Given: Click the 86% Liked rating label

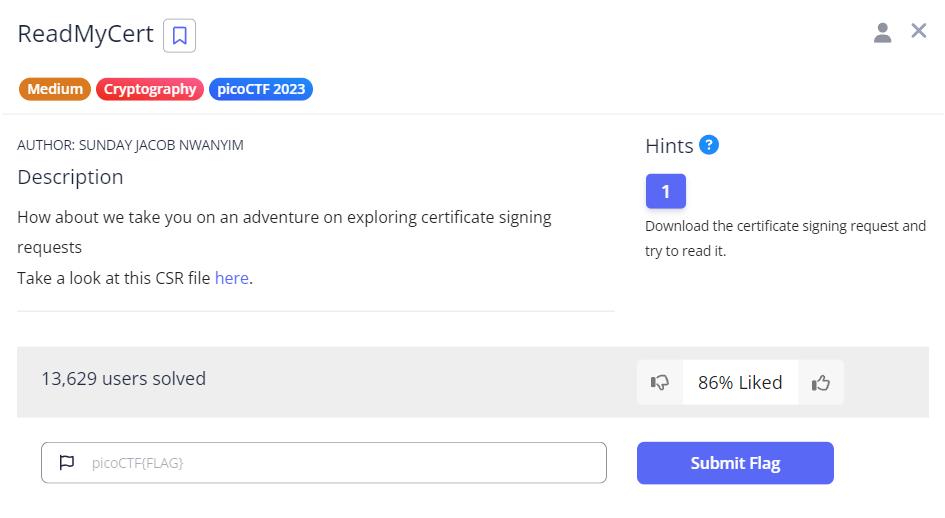Looking at the screenshot, I should (x=740, y=382).
